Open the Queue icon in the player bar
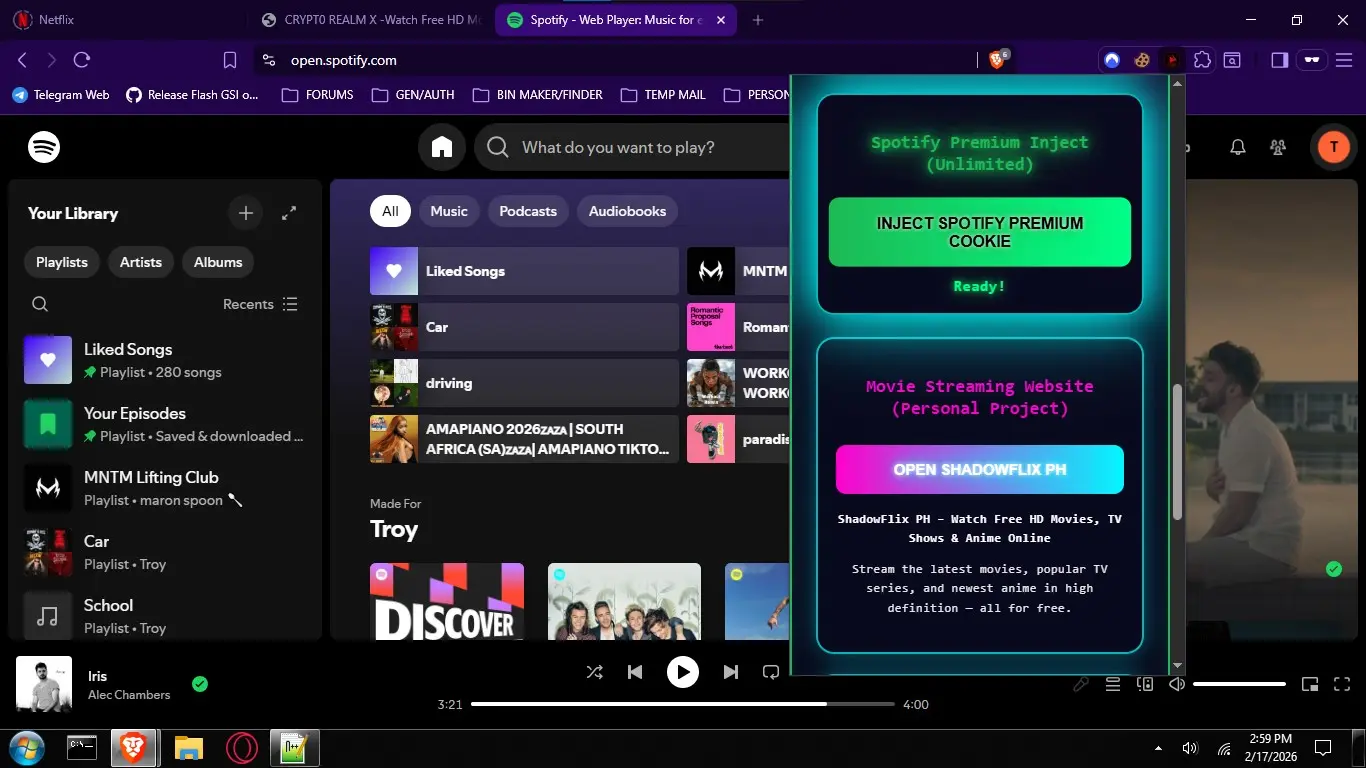1366x768 pixels. (1112, 684)
